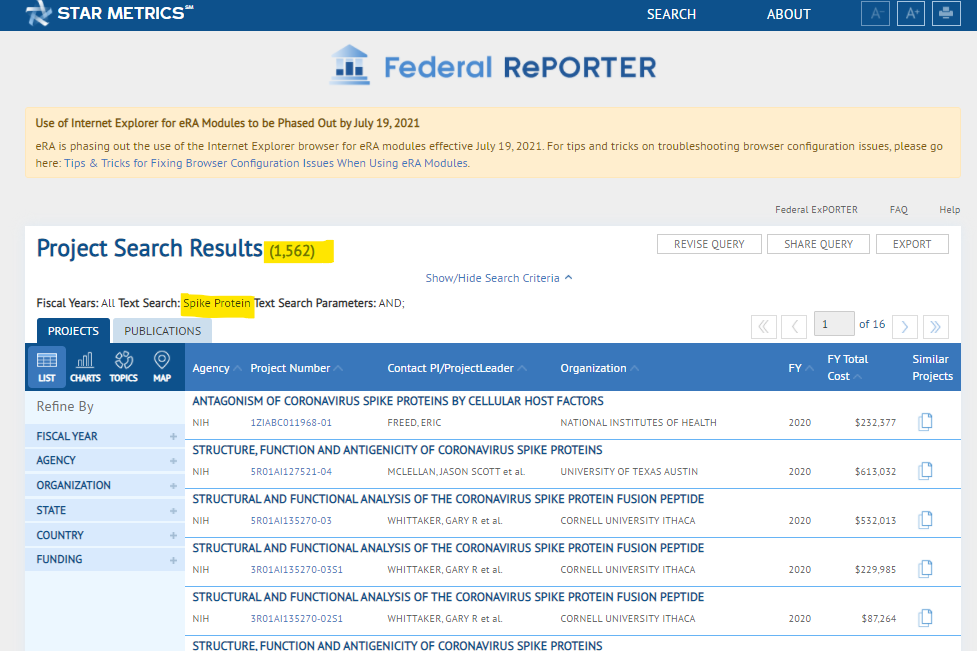Click the highlighted Spike Protein search text
977x651 pixels.
click(217, 303)
